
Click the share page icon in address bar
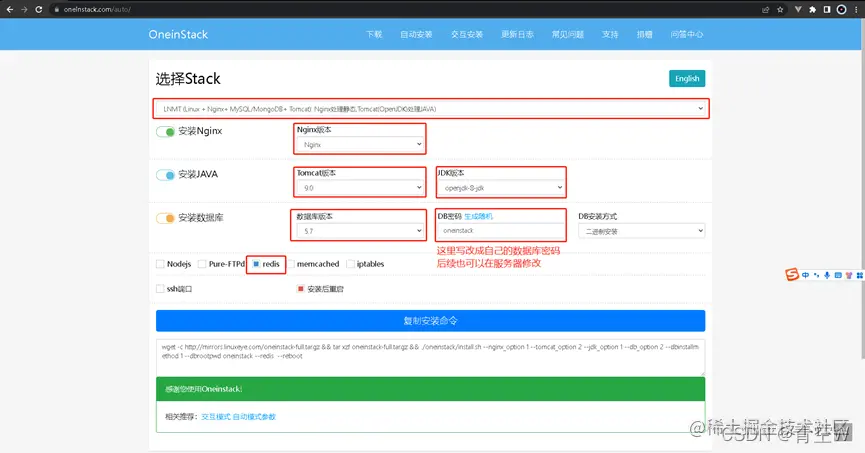(x=766, y=9)
